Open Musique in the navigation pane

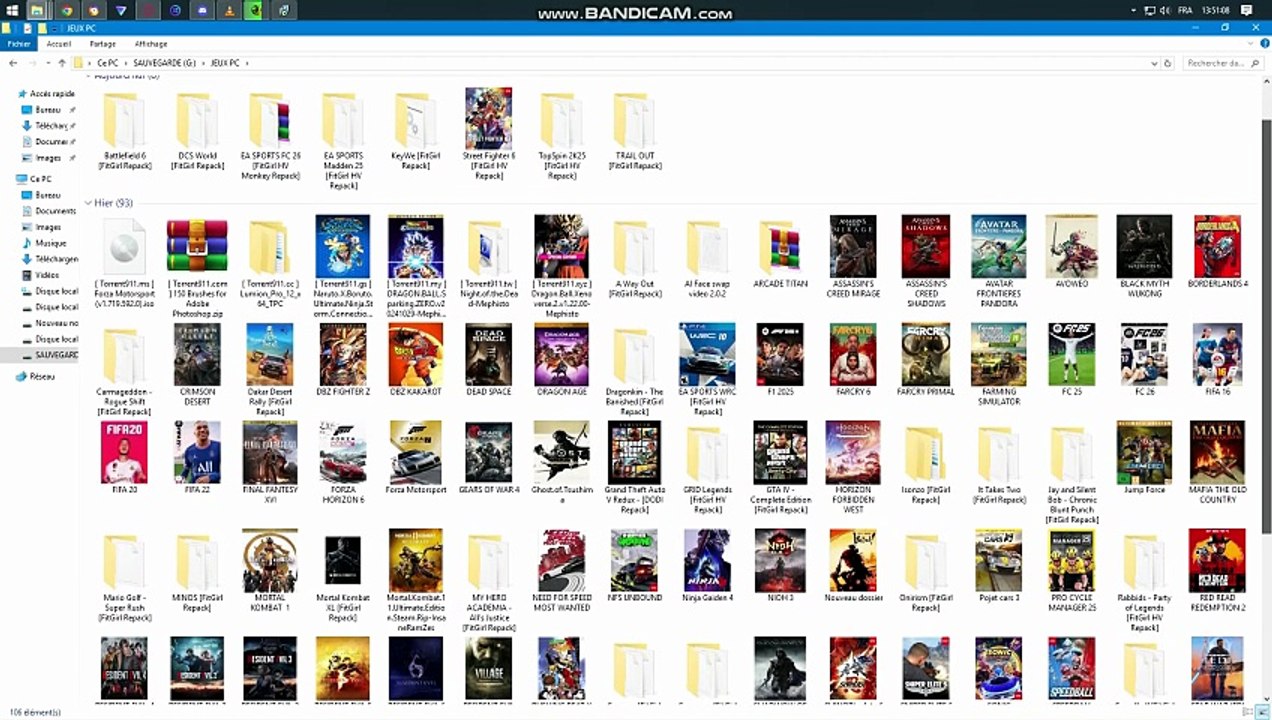tap(45, 243)
